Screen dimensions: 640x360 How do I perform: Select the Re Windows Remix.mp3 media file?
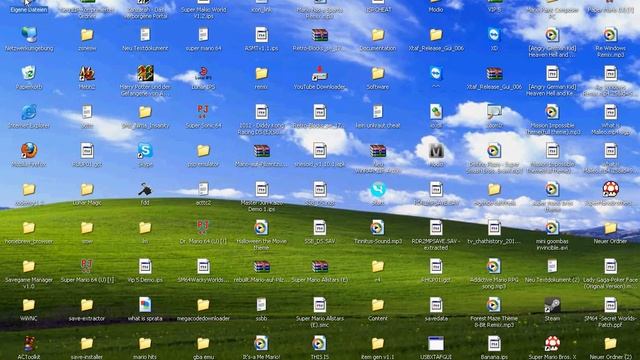coord(611,35)
